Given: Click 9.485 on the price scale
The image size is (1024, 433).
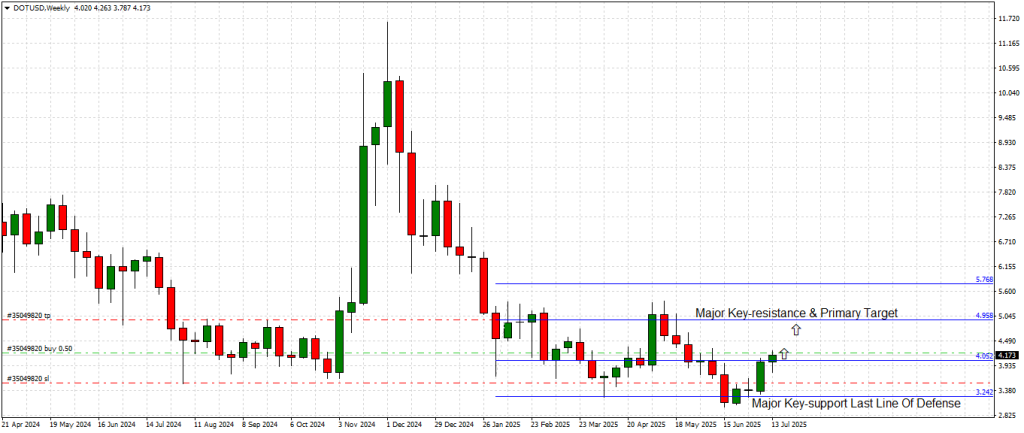Looking at the screenshot, I should point(1009,118).
